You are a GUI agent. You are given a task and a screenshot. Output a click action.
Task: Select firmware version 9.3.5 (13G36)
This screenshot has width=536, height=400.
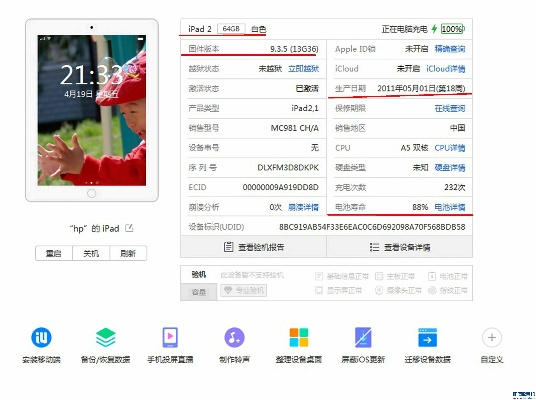click(x=294, y=49)
